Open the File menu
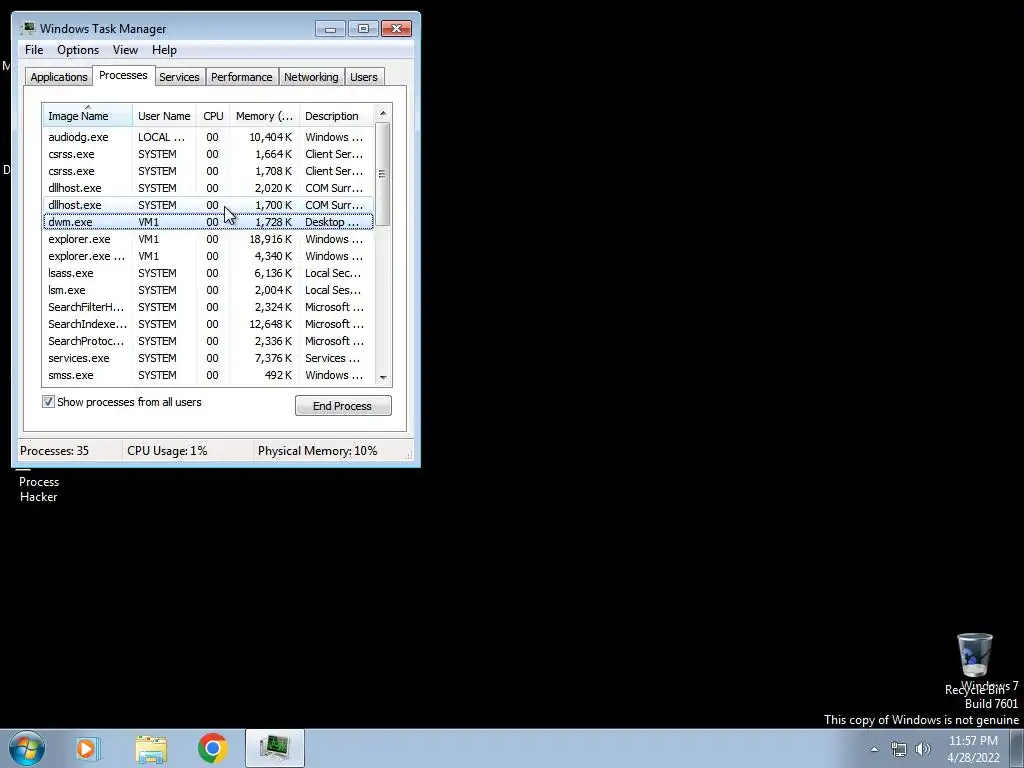This screenshot has height=768, width=1024. (x=34, y=50)
